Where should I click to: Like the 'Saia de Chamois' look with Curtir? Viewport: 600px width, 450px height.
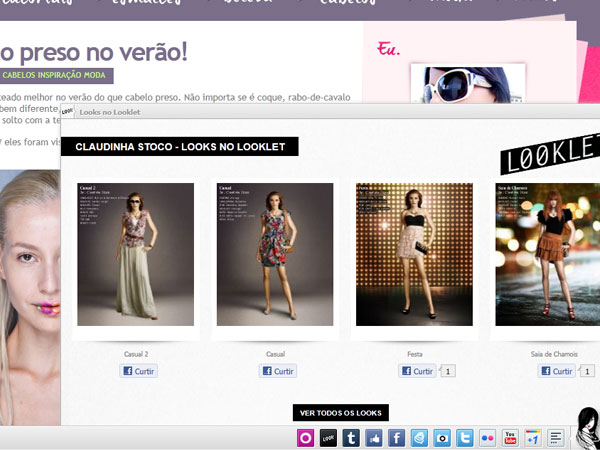pos(556,371)
